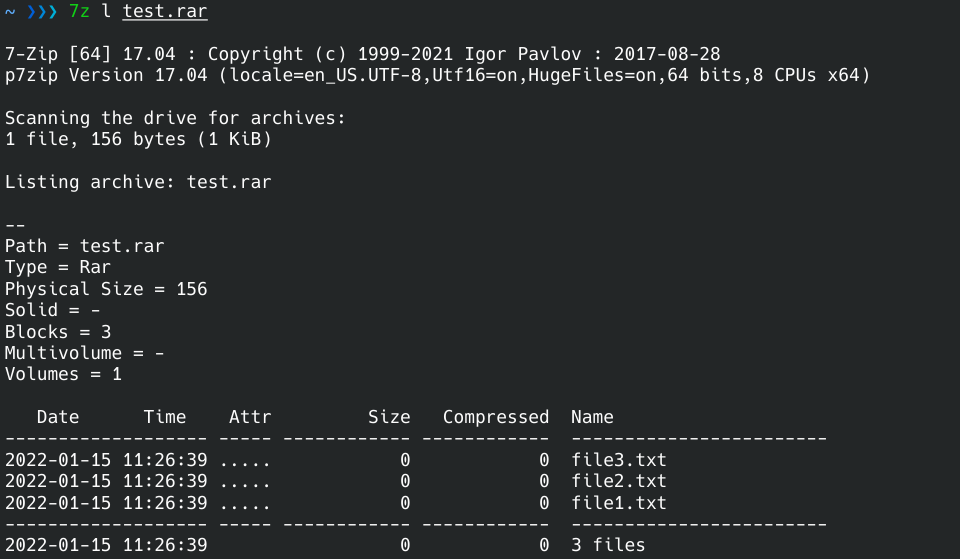Select file1.txt in the listing

(618, 502)
